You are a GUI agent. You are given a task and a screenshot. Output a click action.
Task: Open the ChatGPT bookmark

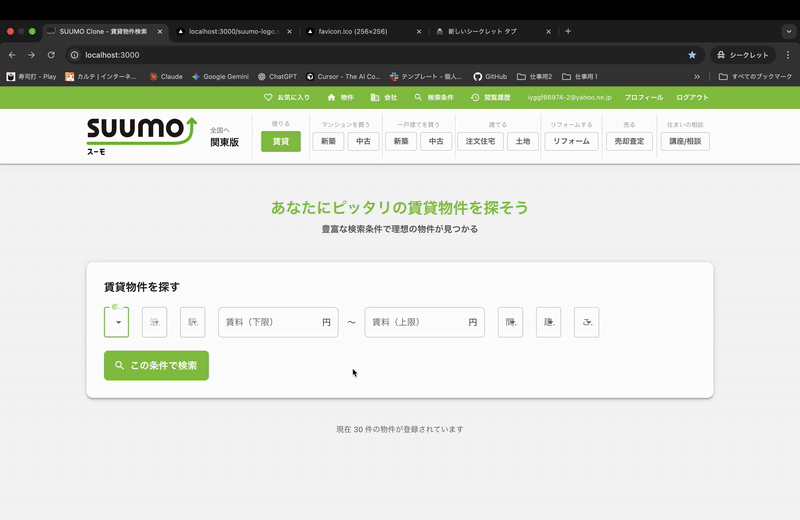(277, 77)
